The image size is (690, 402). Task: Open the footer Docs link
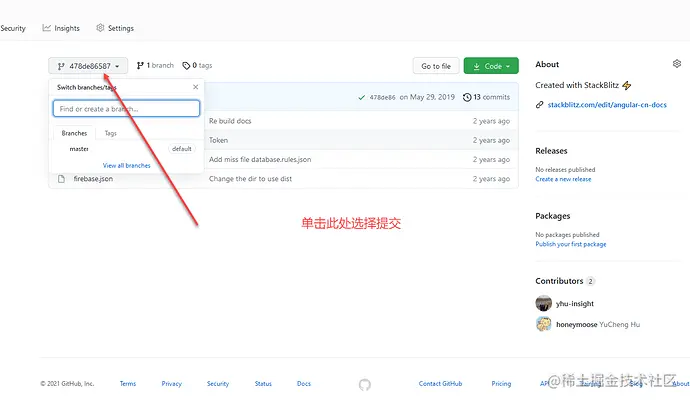click(304, 384)
